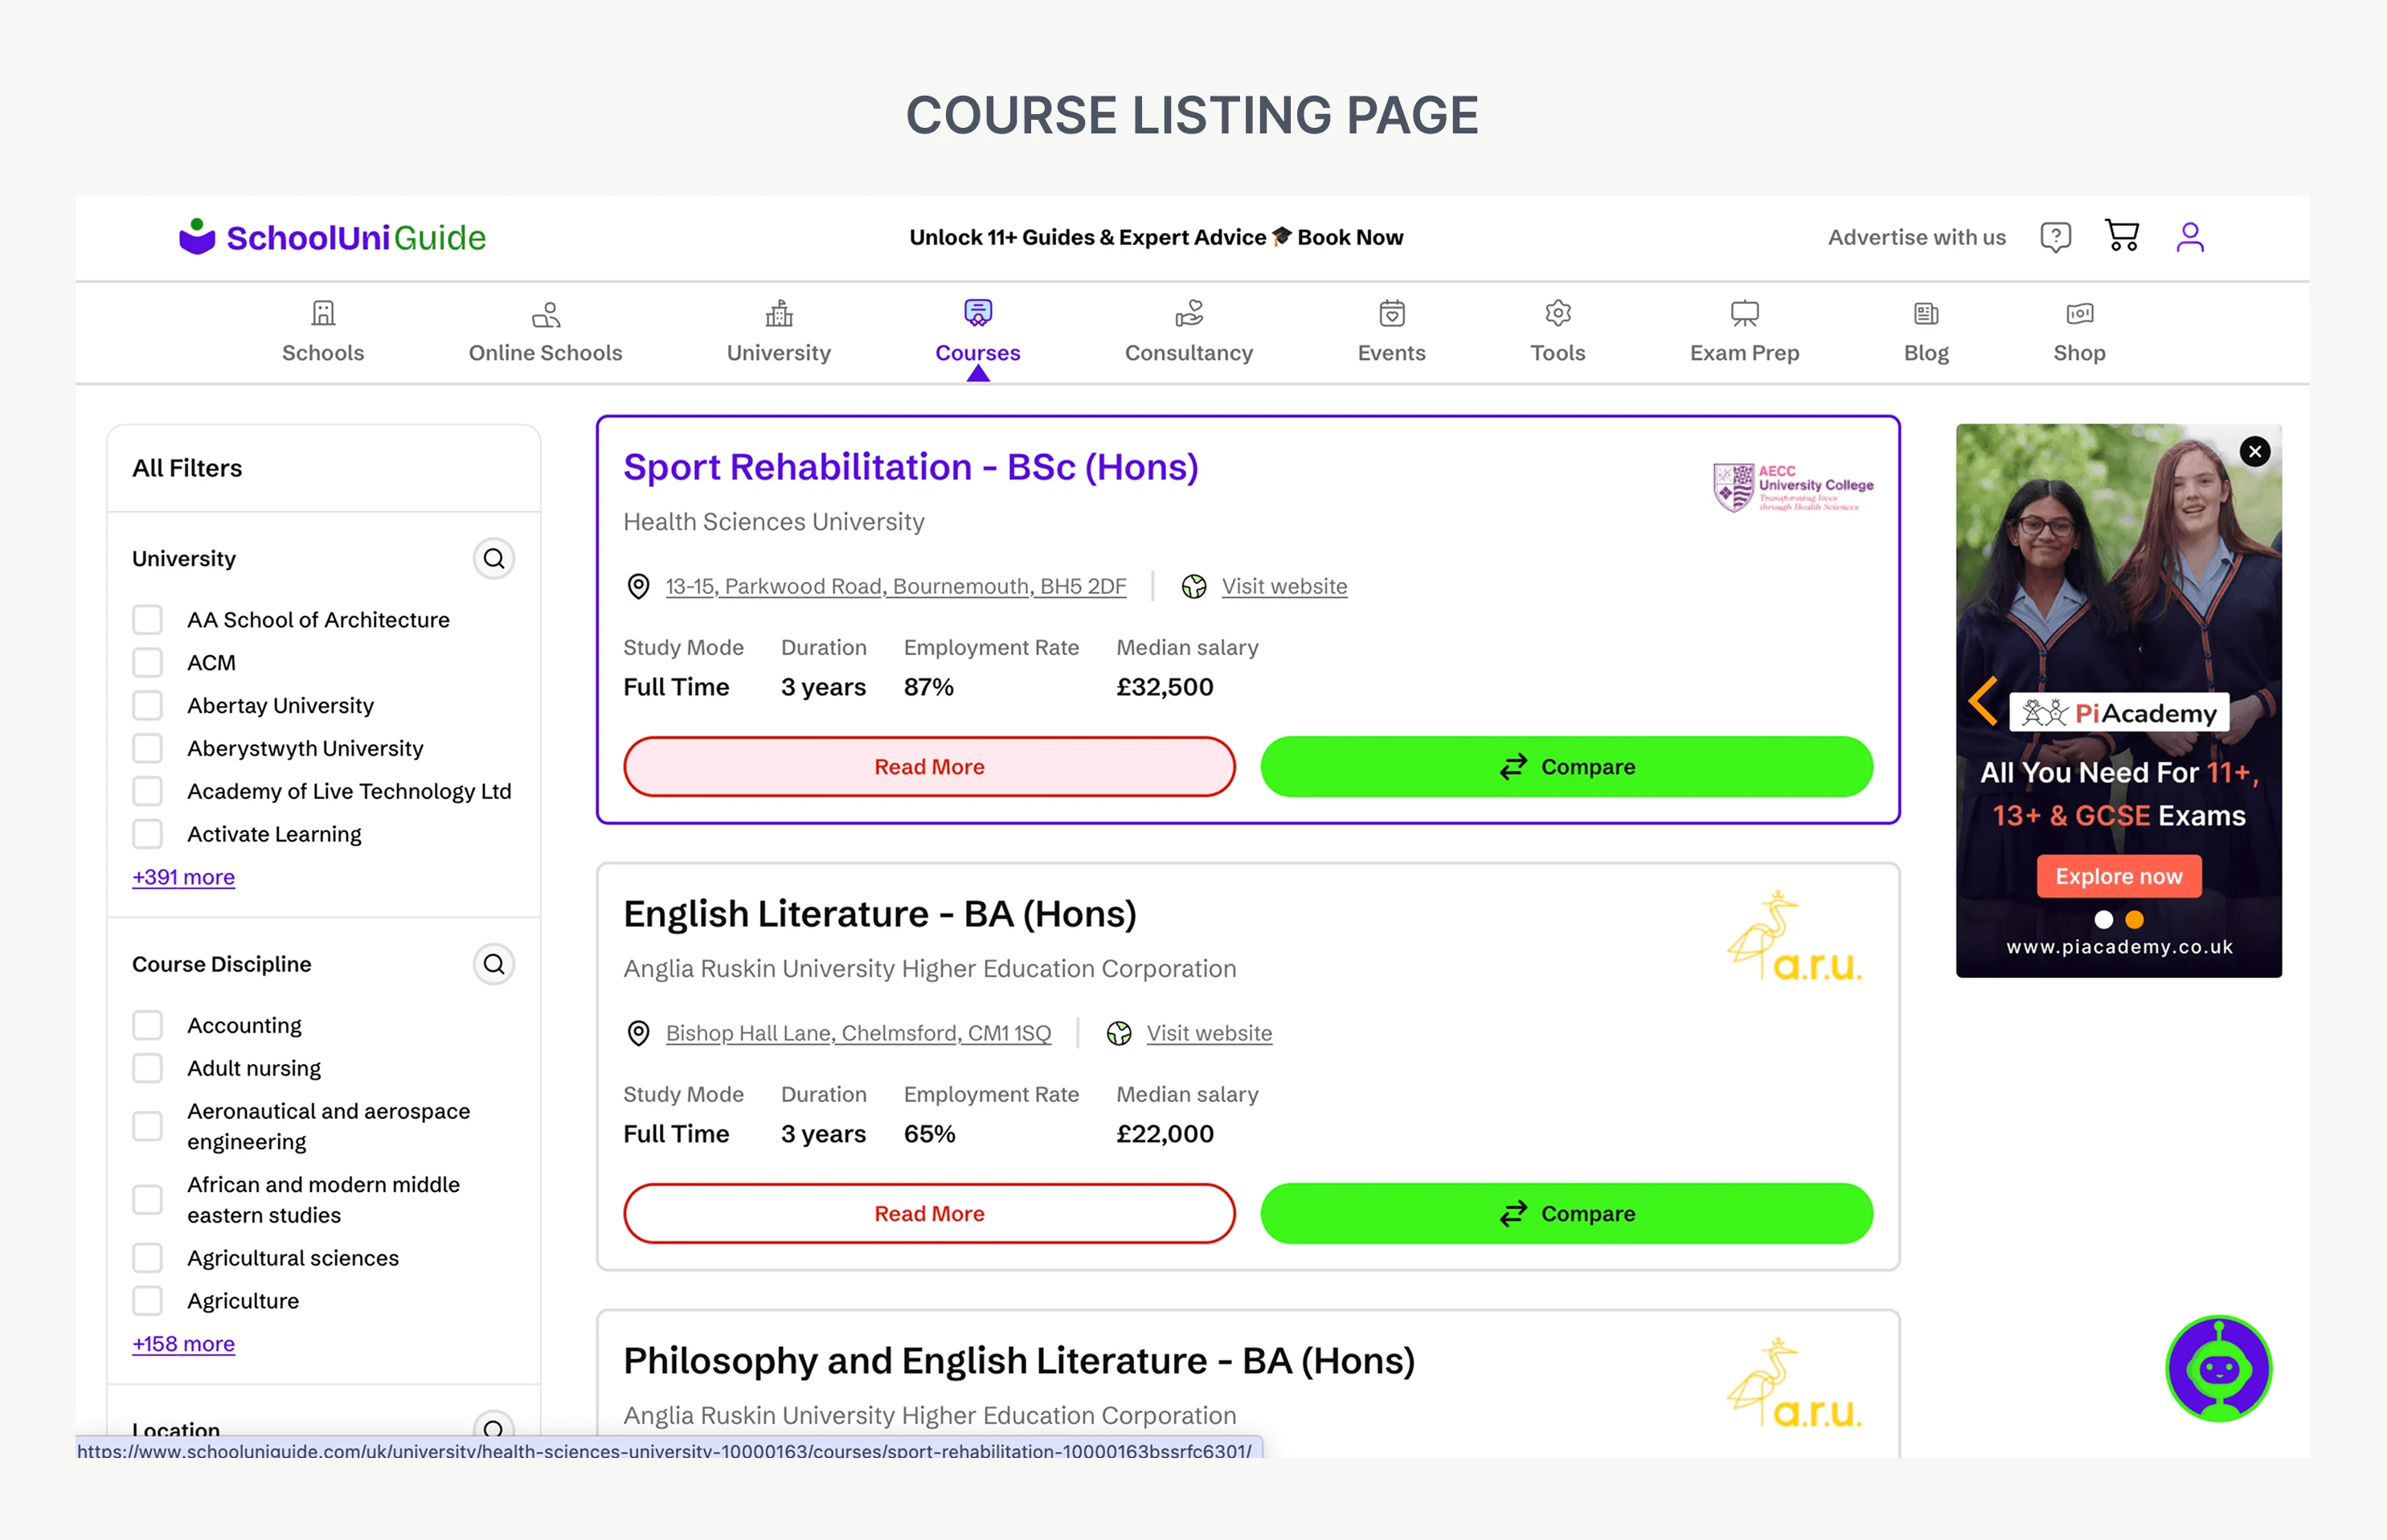Image resolution: width=2387 pixels, height=1540 pixels.
Task: Visit website for Health Sciences University
Action: (x=1284, y=586)
